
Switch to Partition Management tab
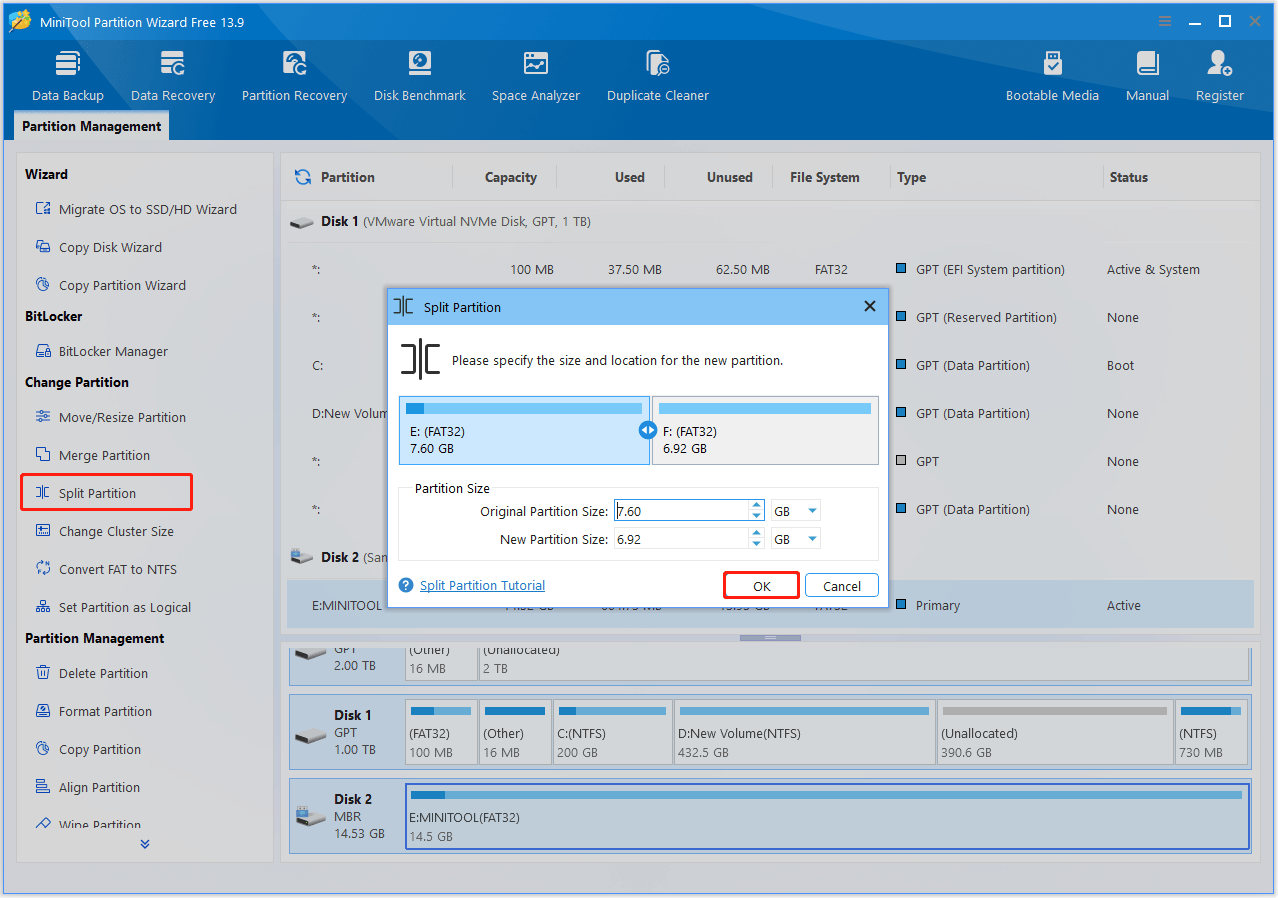(91, 126)
